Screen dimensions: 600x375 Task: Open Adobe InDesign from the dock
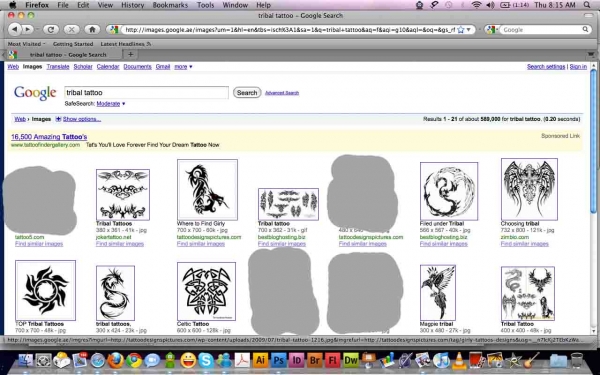(x=297, y=360)
